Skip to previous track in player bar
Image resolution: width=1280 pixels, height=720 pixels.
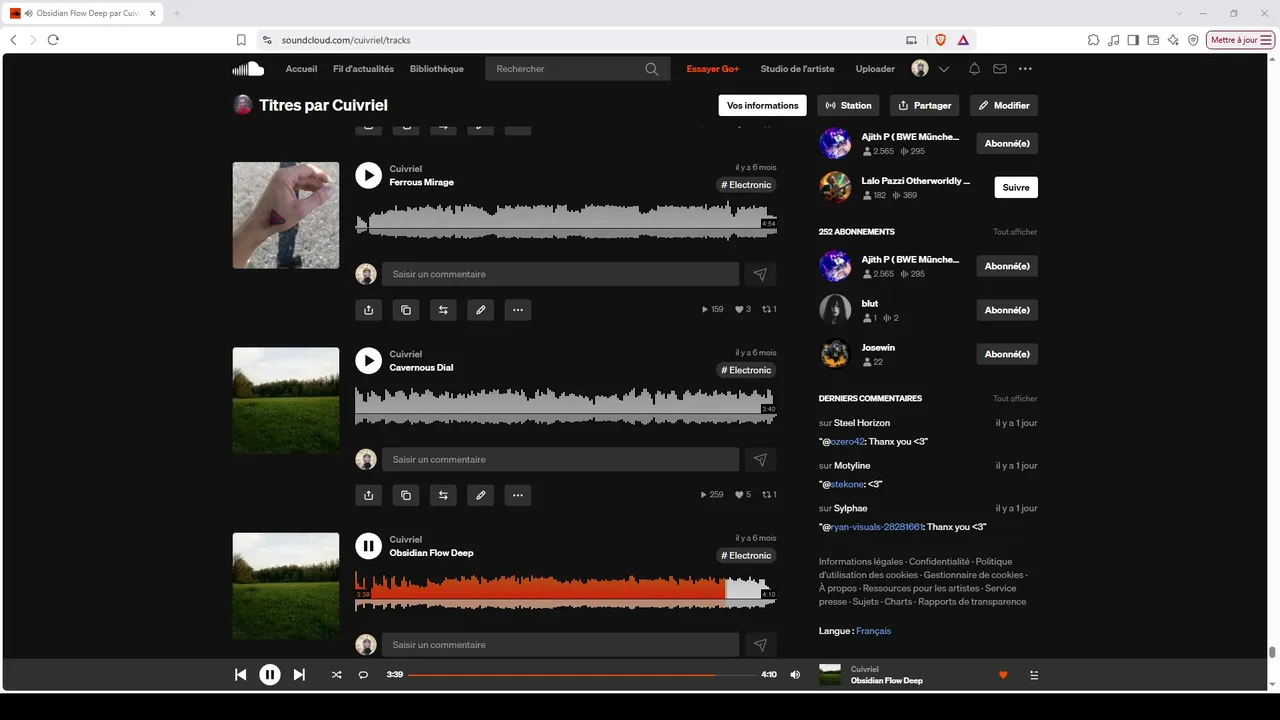[240, 675]
